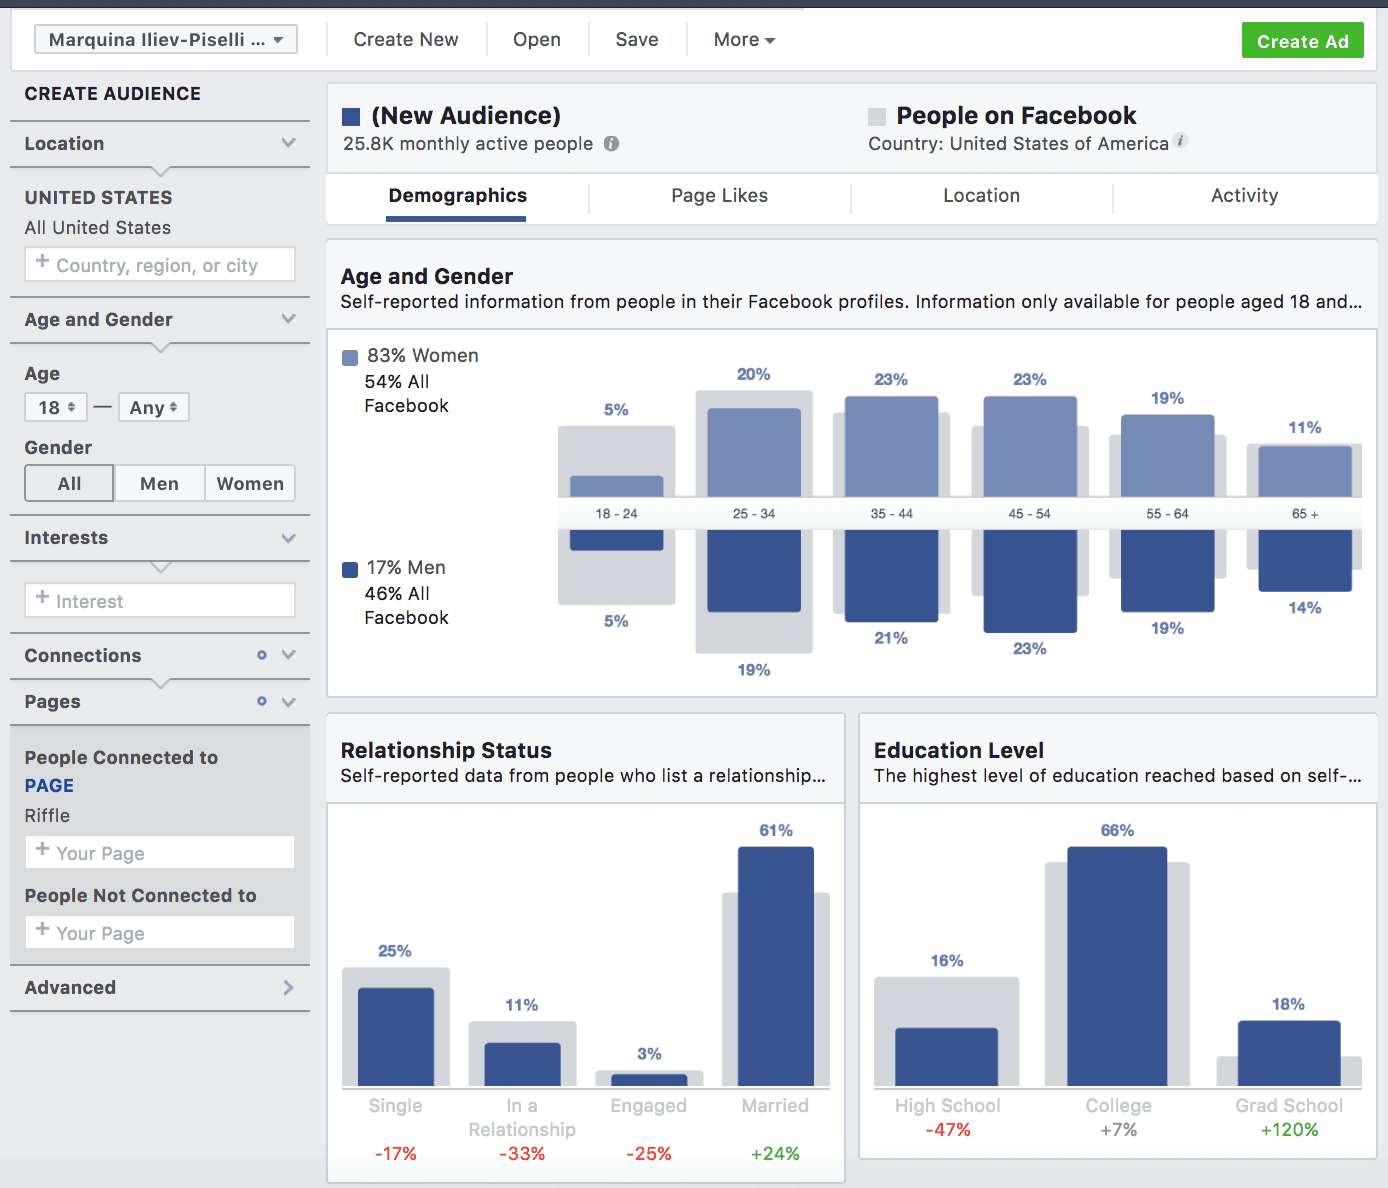Open the maximum age Any selector
This screenshot has width=1388, height=1188.
tap(153, 407)
